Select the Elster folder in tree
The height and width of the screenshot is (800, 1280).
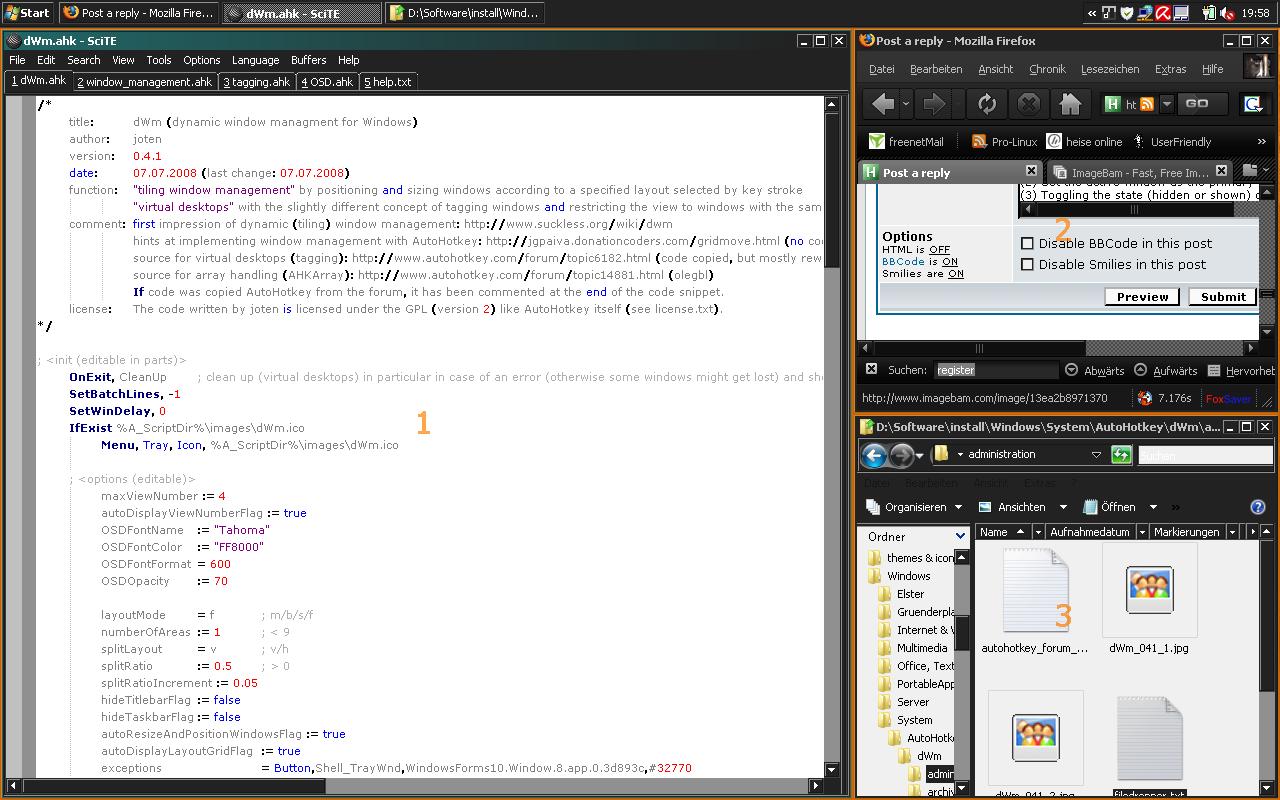901,594
